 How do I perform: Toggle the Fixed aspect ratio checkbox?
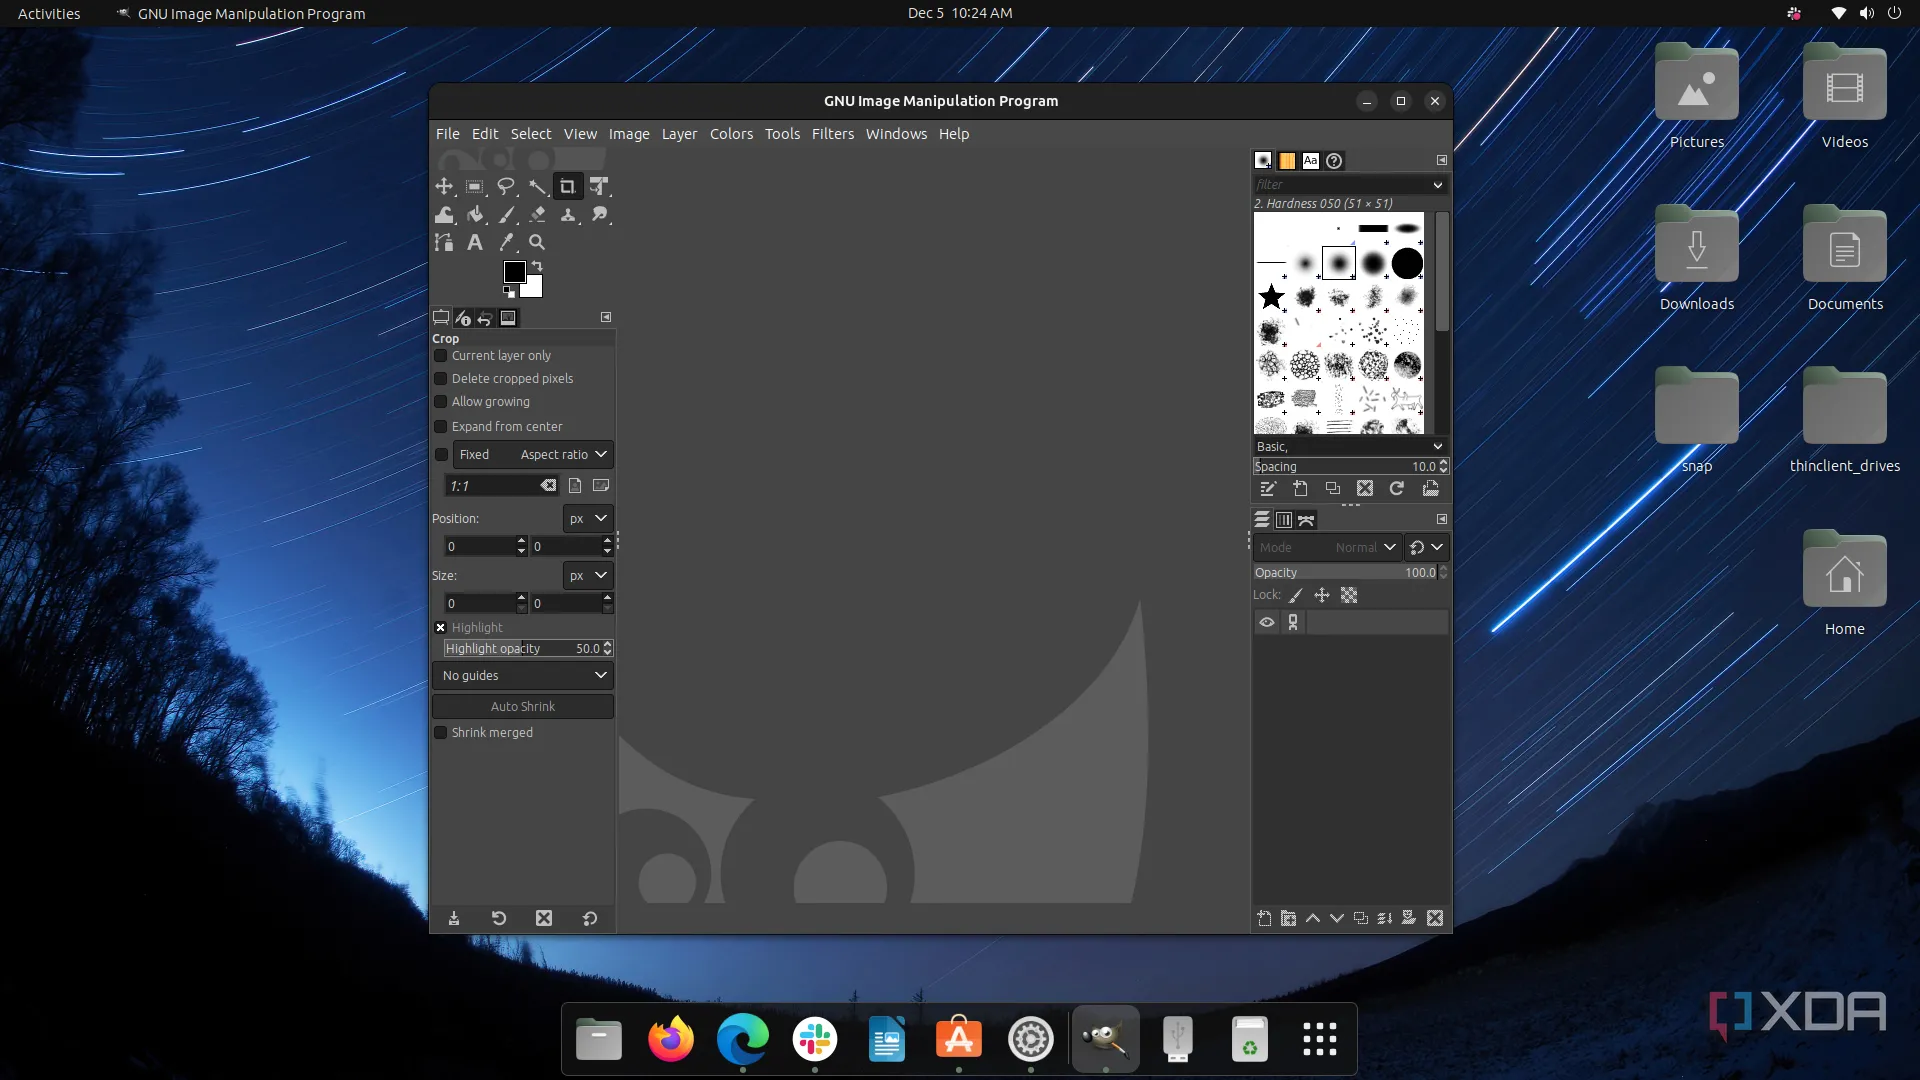(441, 455)
